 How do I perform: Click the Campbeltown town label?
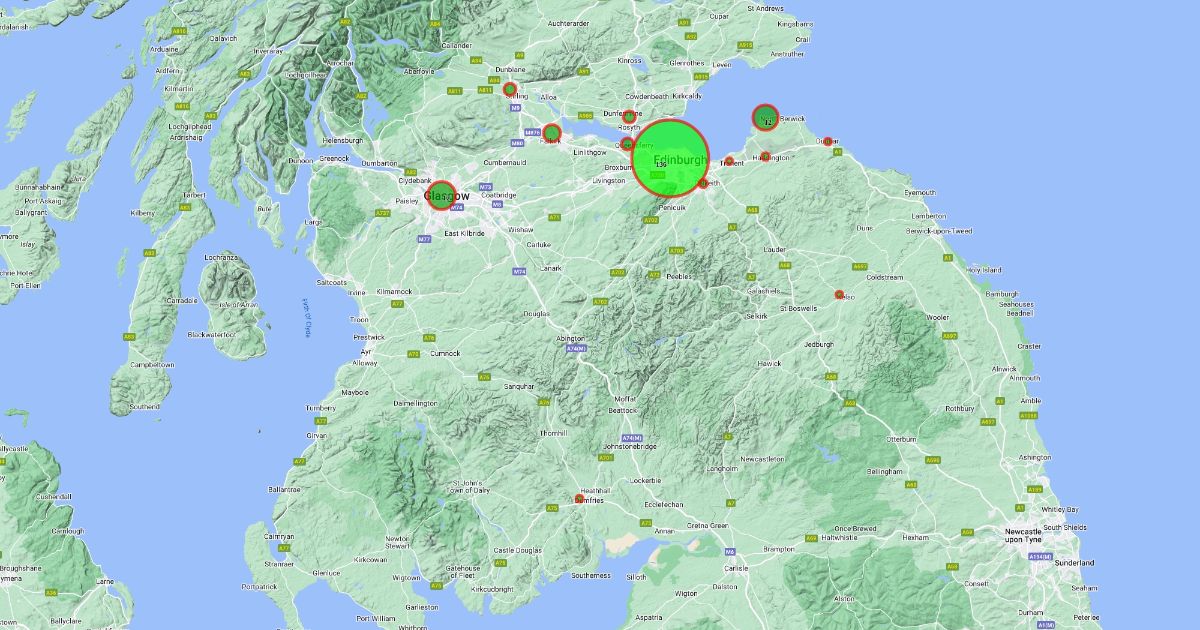point(153,365)
